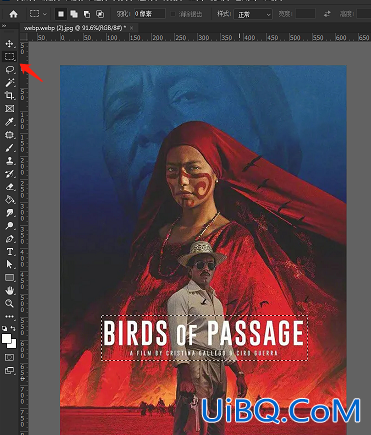The image size is (371, 435).
Task: Select the Patch healing tool
Action: pos(9,135)
